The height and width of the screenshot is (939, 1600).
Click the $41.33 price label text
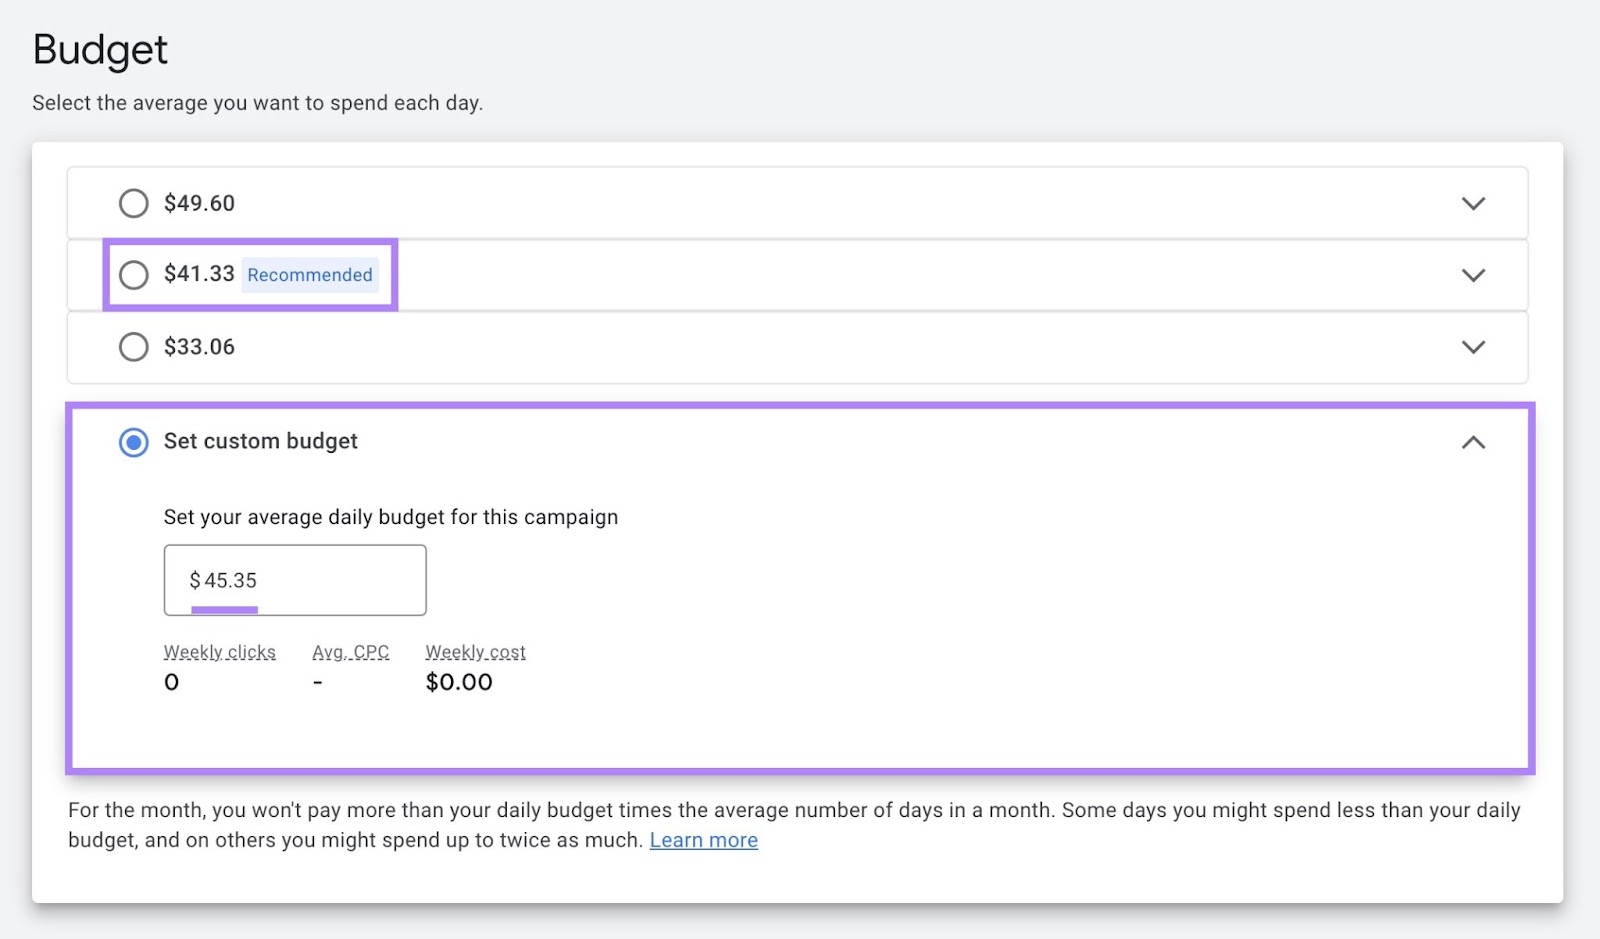(199, 273)
